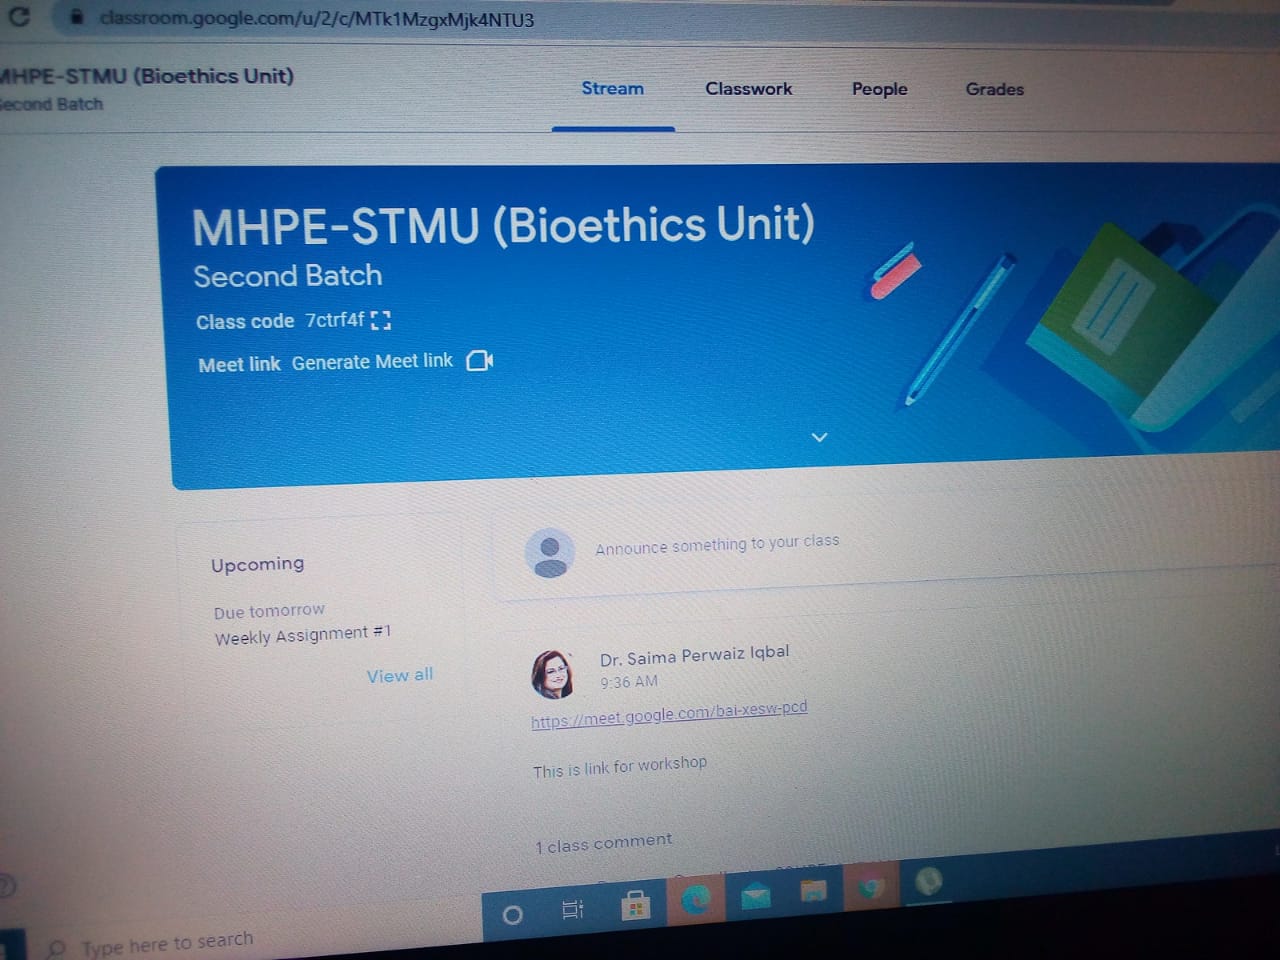This screenshot has height=960, width=1280.
Task: Click the Cortana circle icon
Action: pos(513,914)
